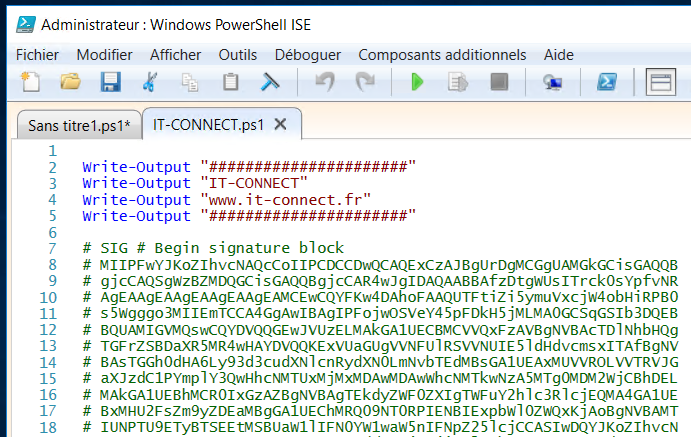Click the line starting with "# aXJzdC1PYmplY3Qw"

(x=380, y=378)
